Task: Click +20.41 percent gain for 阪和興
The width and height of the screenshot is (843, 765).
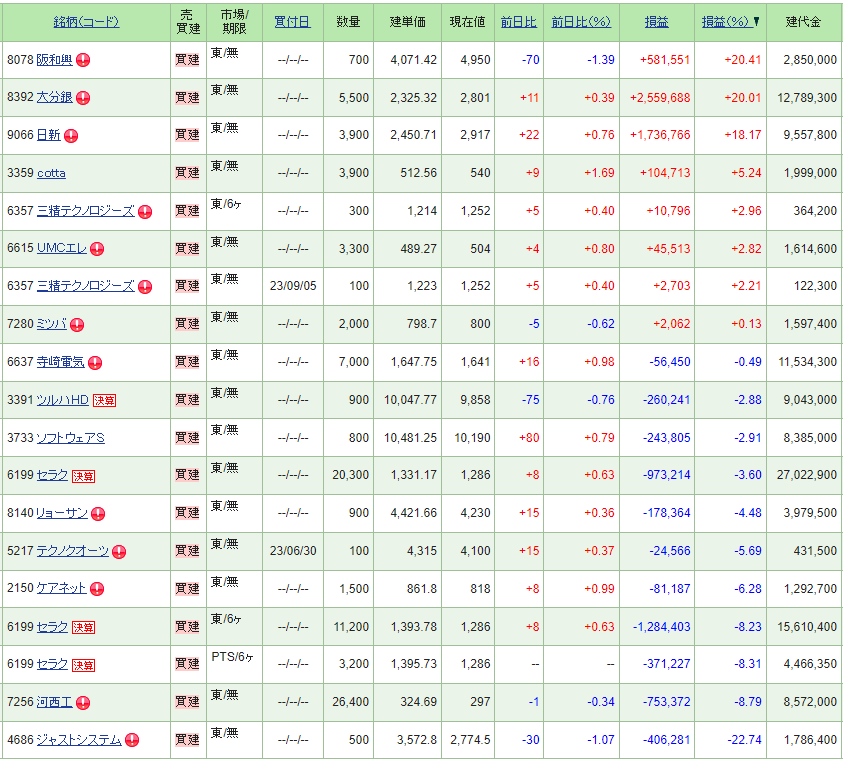Action: click(742, 60)
